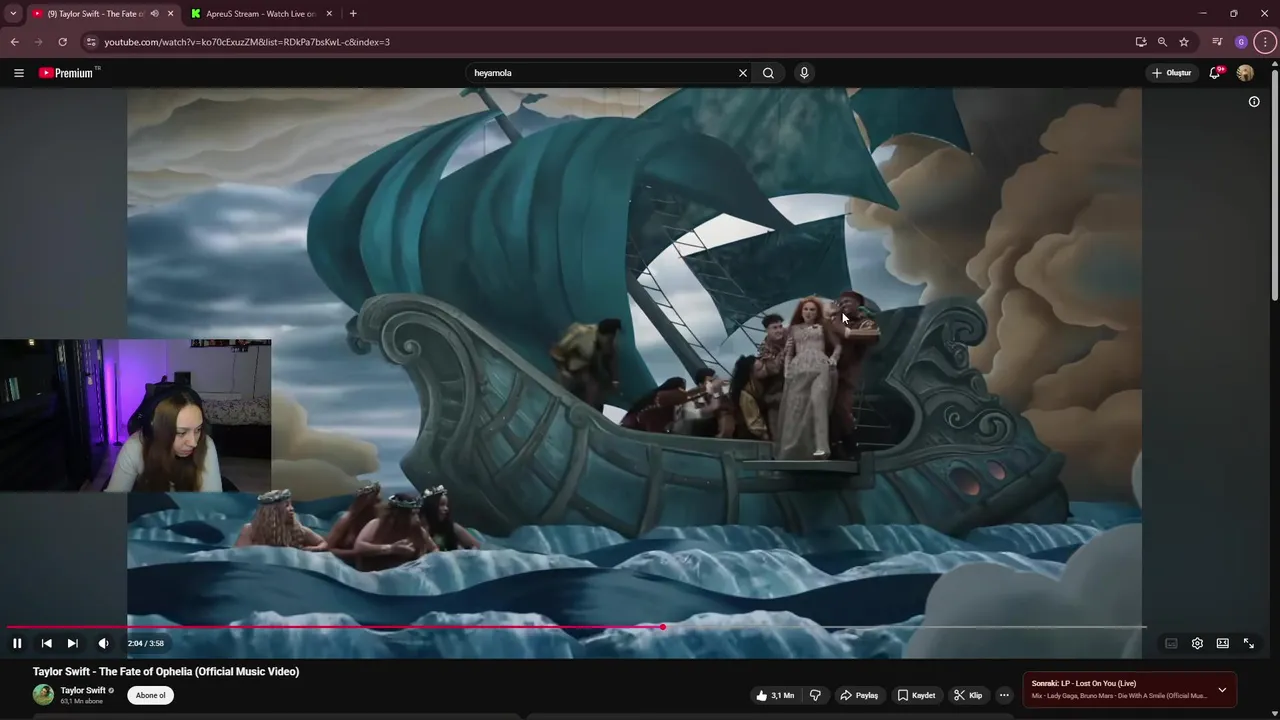Switch to ApreuS Stream browser tab
The height and width of the screenshot is (720, 1280).
coord(262,14)
